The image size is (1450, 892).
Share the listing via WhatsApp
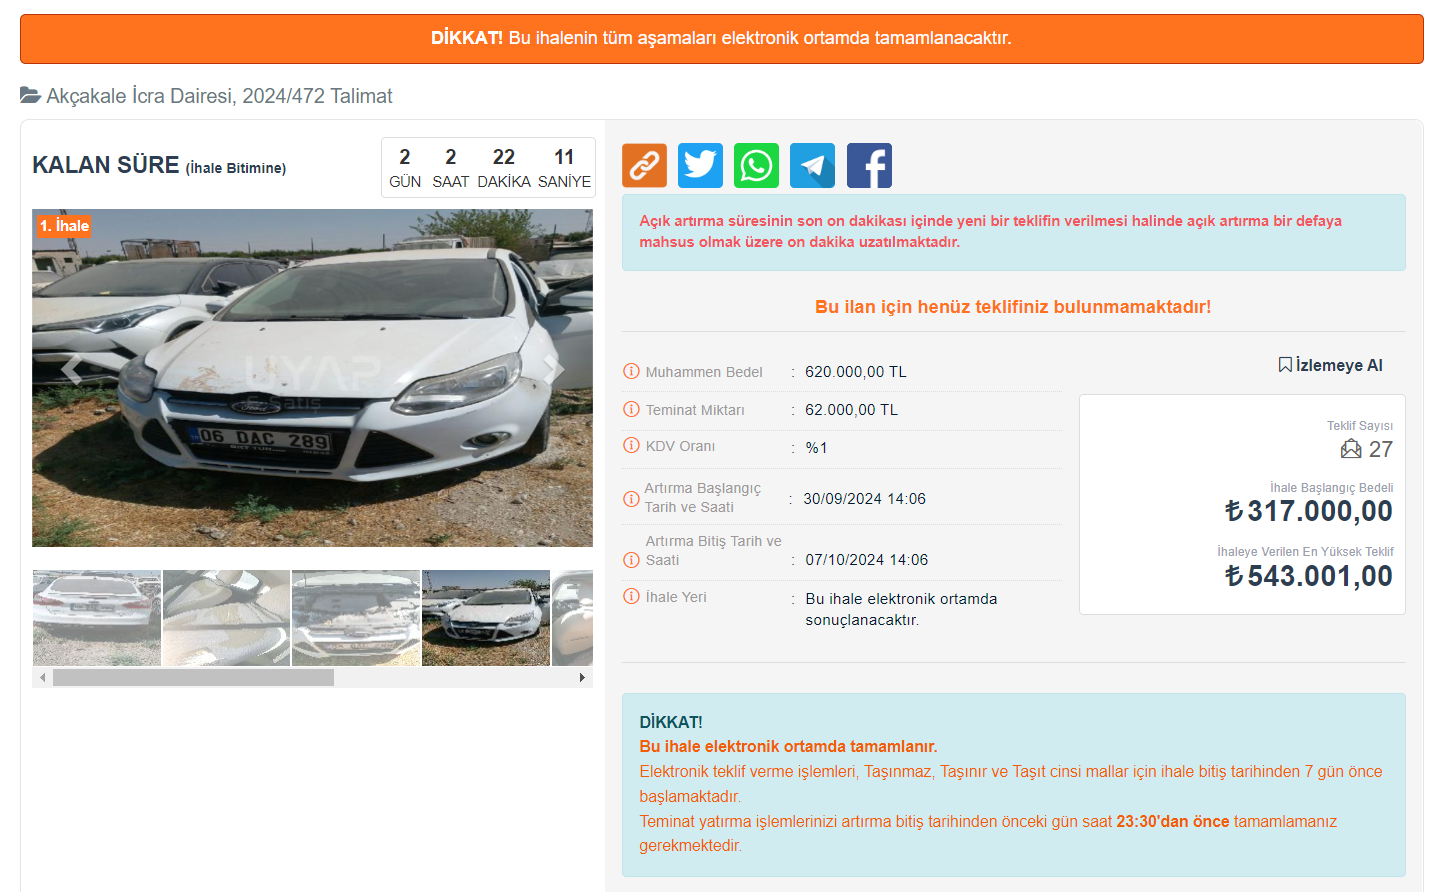pos(756,165)
